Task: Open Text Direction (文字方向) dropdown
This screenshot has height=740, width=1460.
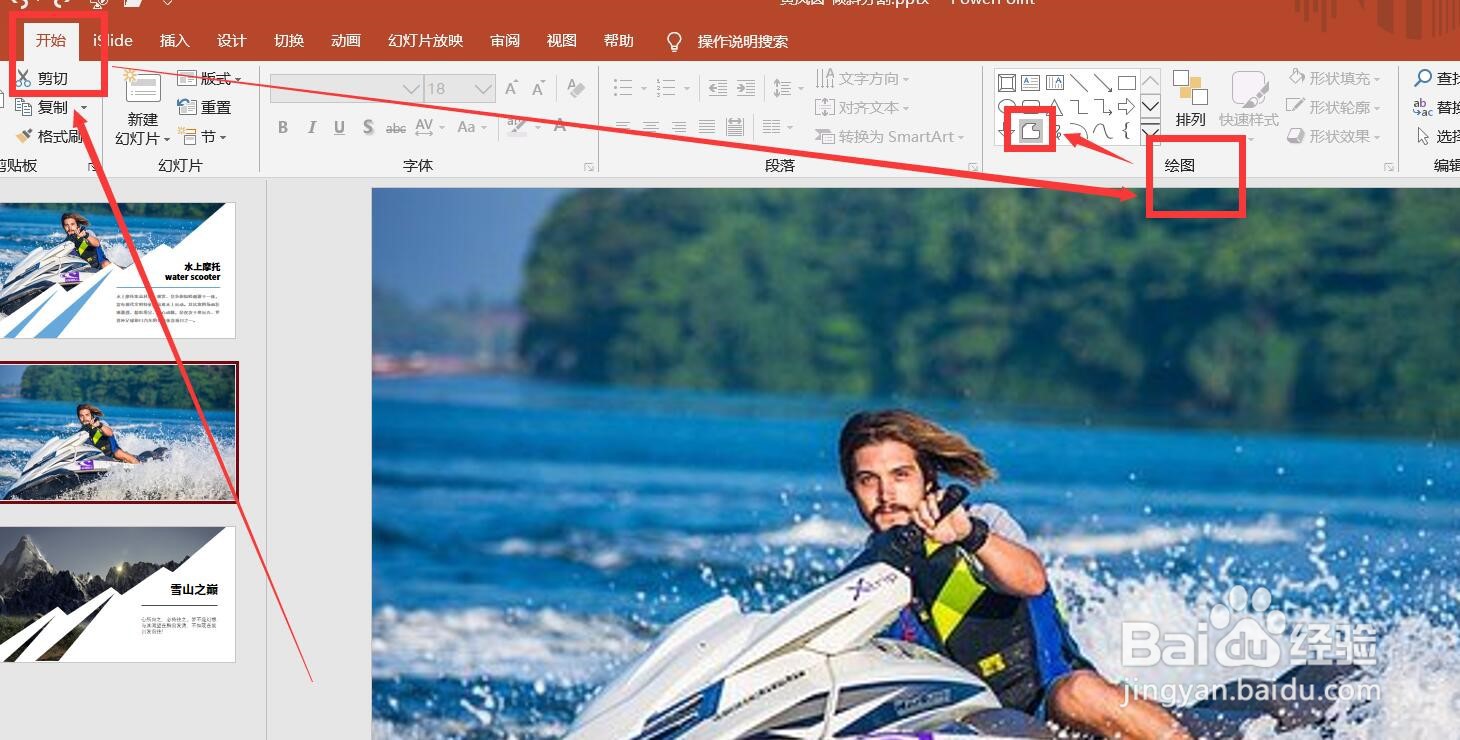Action: click(x=862, y=78)
